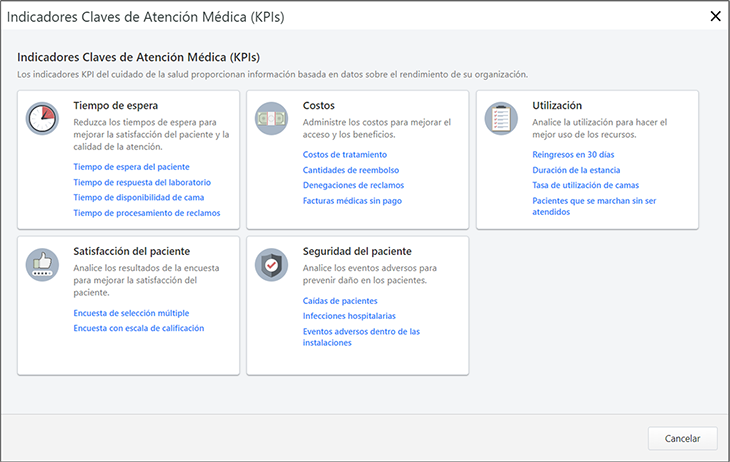Choose Tiempo de disponibilidad de cama
This screenshot has width=730, height=462.
(139, 198)
